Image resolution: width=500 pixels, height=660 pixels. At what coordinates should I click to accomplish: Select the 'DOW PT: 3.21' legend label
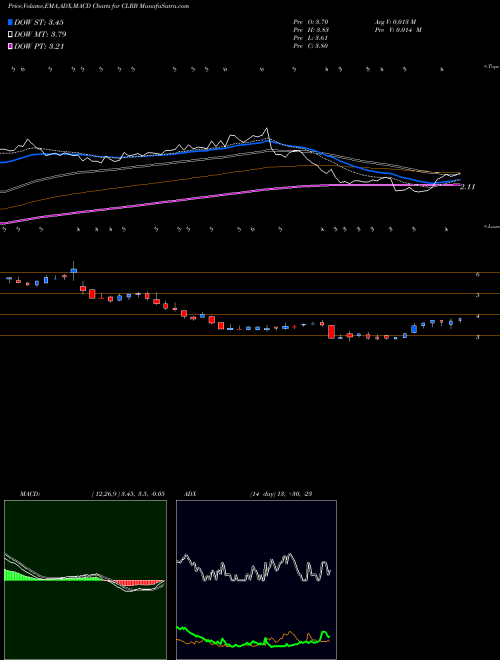pos(39,47)
